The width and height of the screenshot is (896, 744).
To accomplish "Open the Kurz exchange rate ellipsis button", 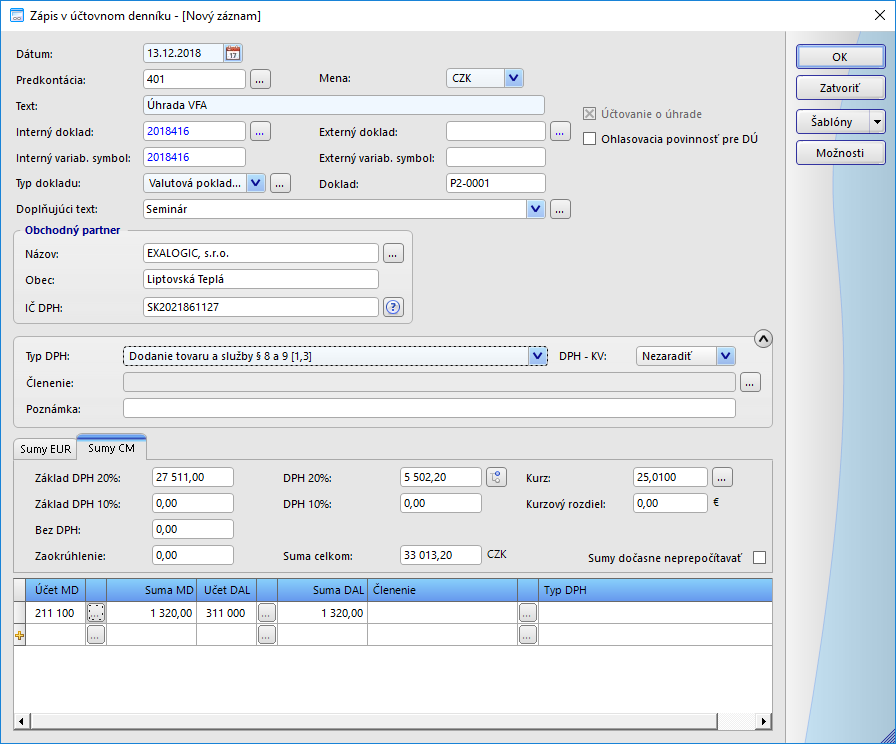I will click(722, 477).
